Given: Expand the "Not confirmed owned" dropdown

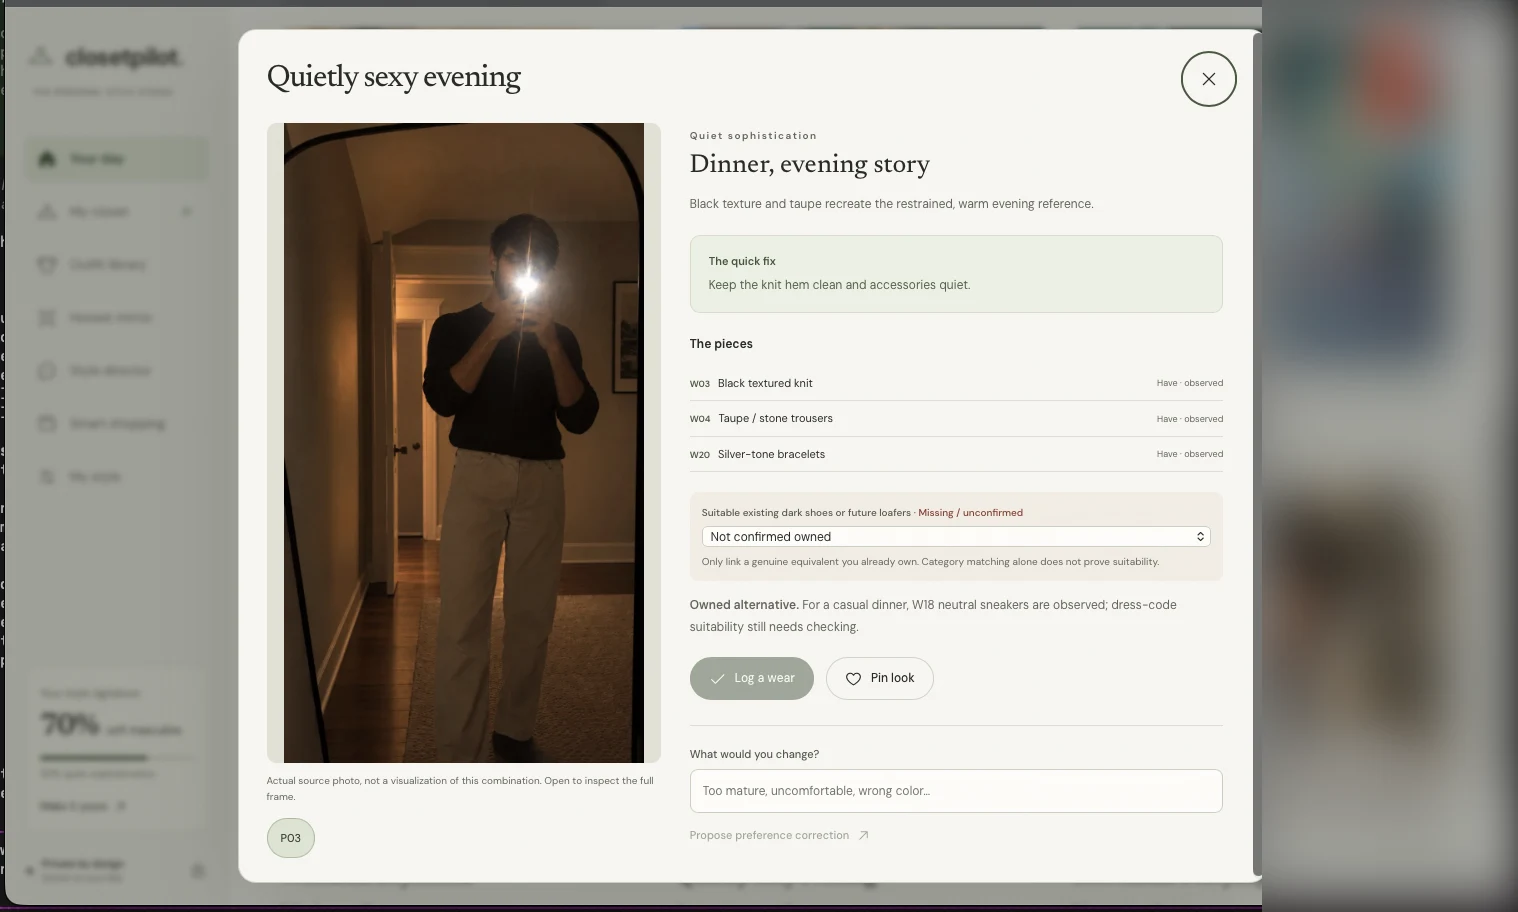Looking at the screenshot, I should point(956,537).
